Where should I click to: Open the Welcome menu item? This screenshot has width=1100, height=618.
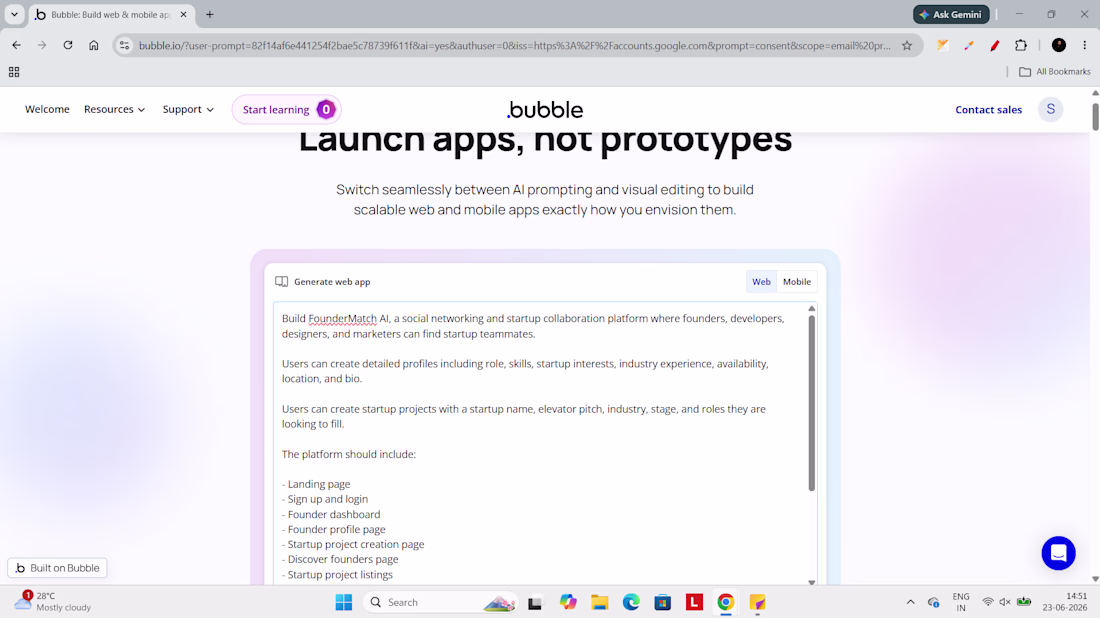[47, 109]
